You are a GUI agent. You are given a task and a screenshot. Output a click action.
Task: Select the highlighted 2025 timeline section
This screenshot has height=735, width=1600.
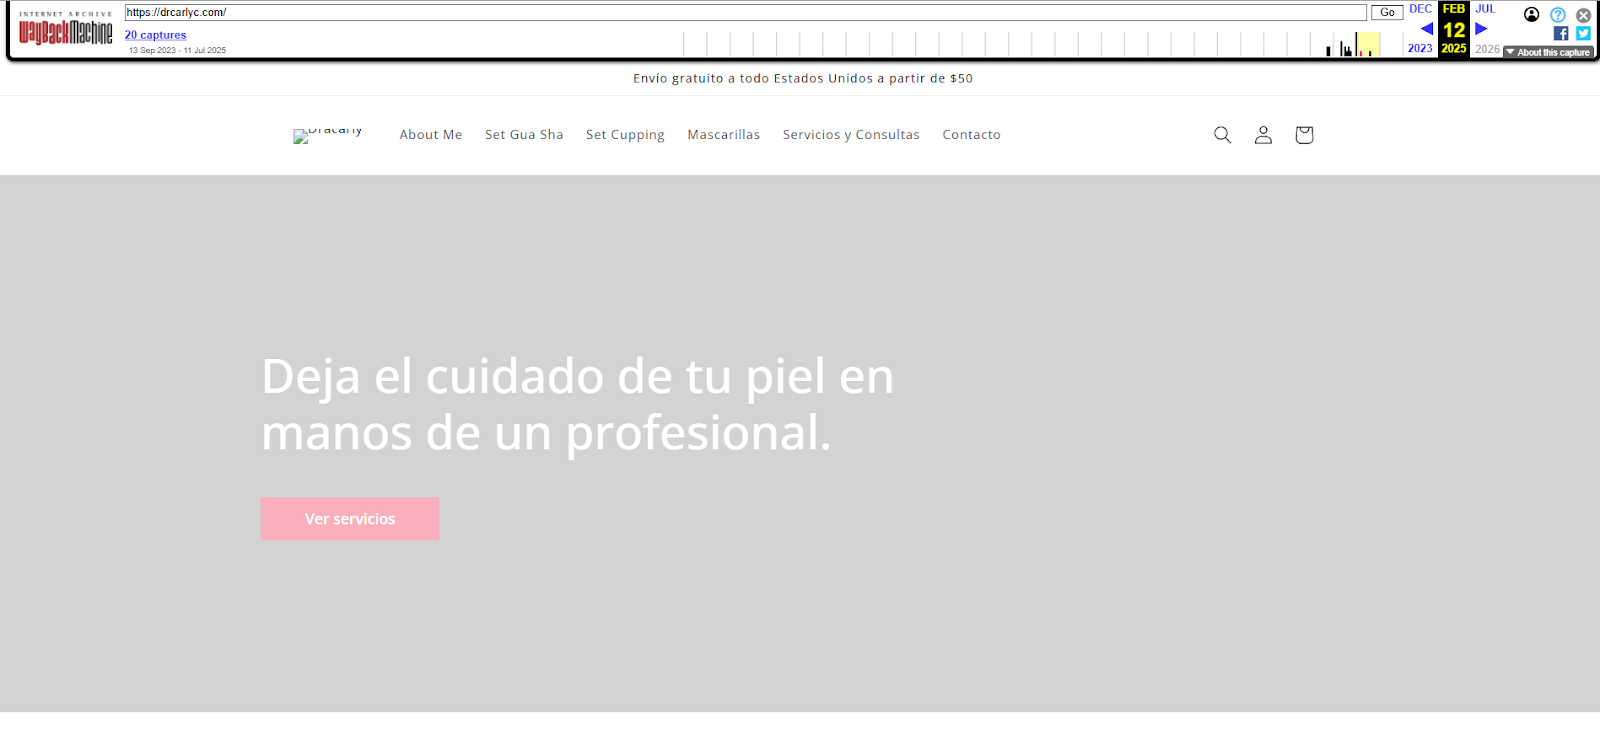pos(1367,44)
